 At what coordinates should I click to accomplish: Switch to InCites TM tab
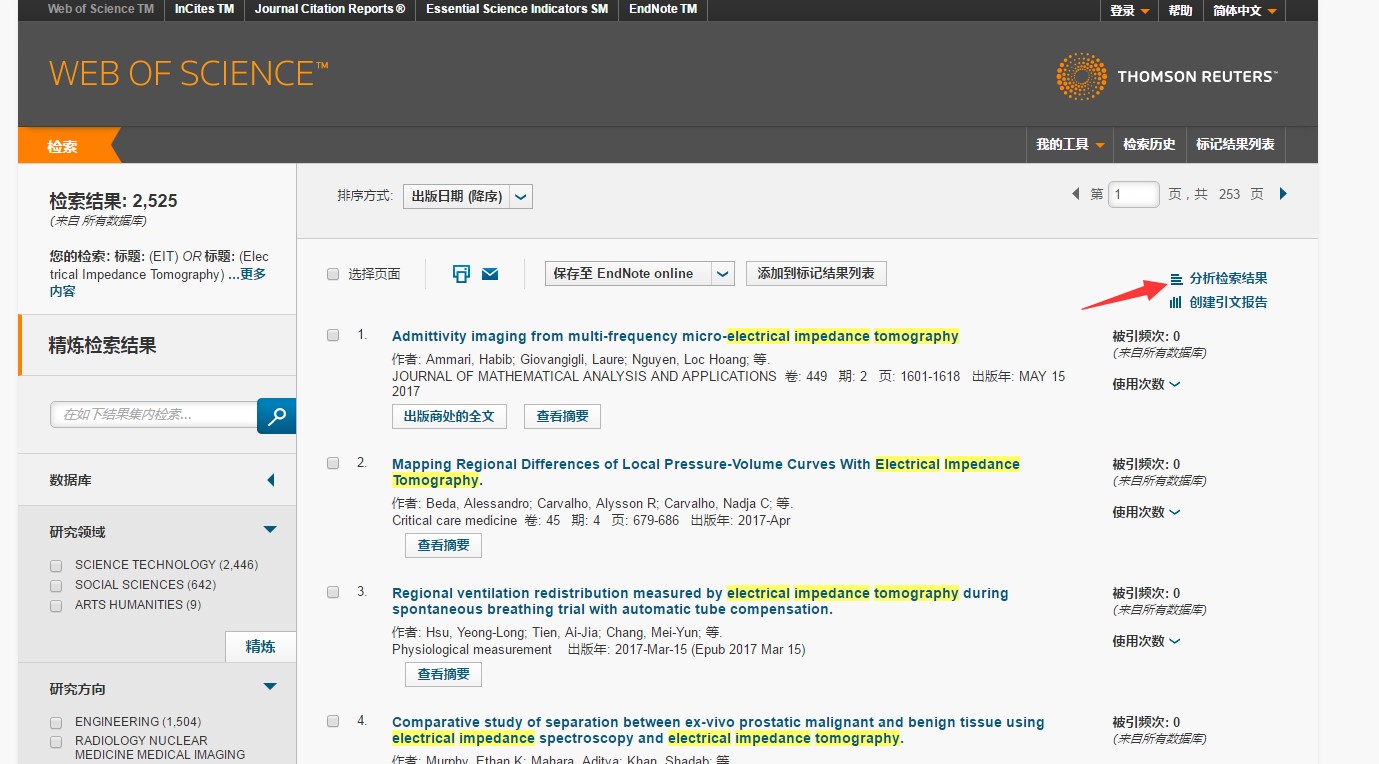[x=204, y=9]
